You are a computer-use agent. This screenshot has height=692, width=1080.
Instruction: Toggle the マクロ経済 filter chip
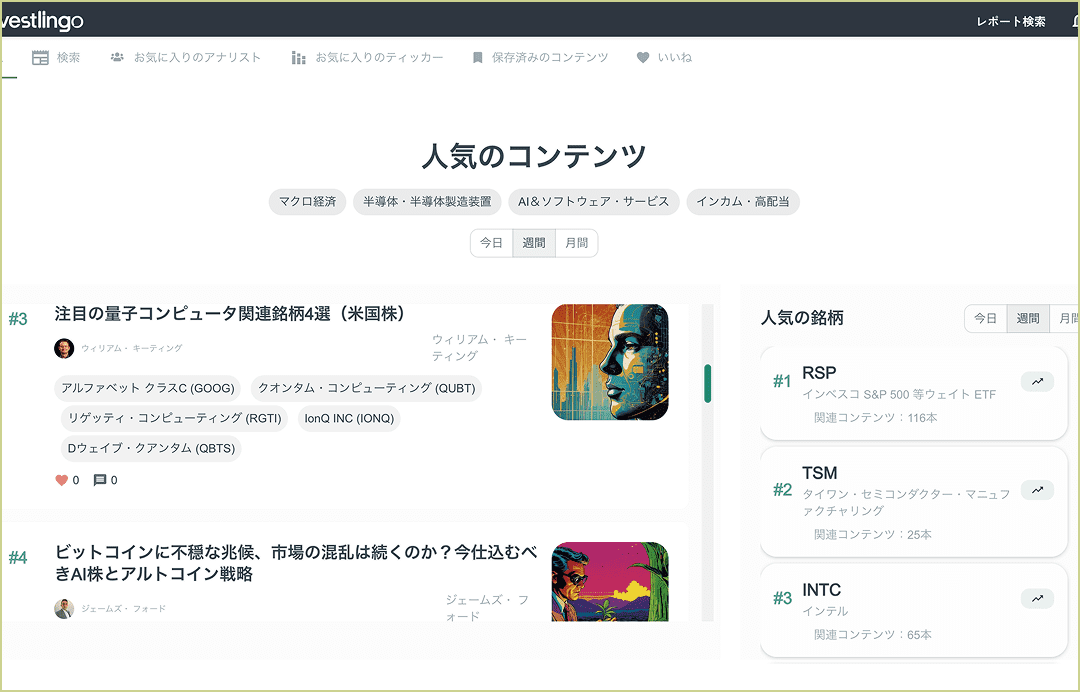point(307,201)
